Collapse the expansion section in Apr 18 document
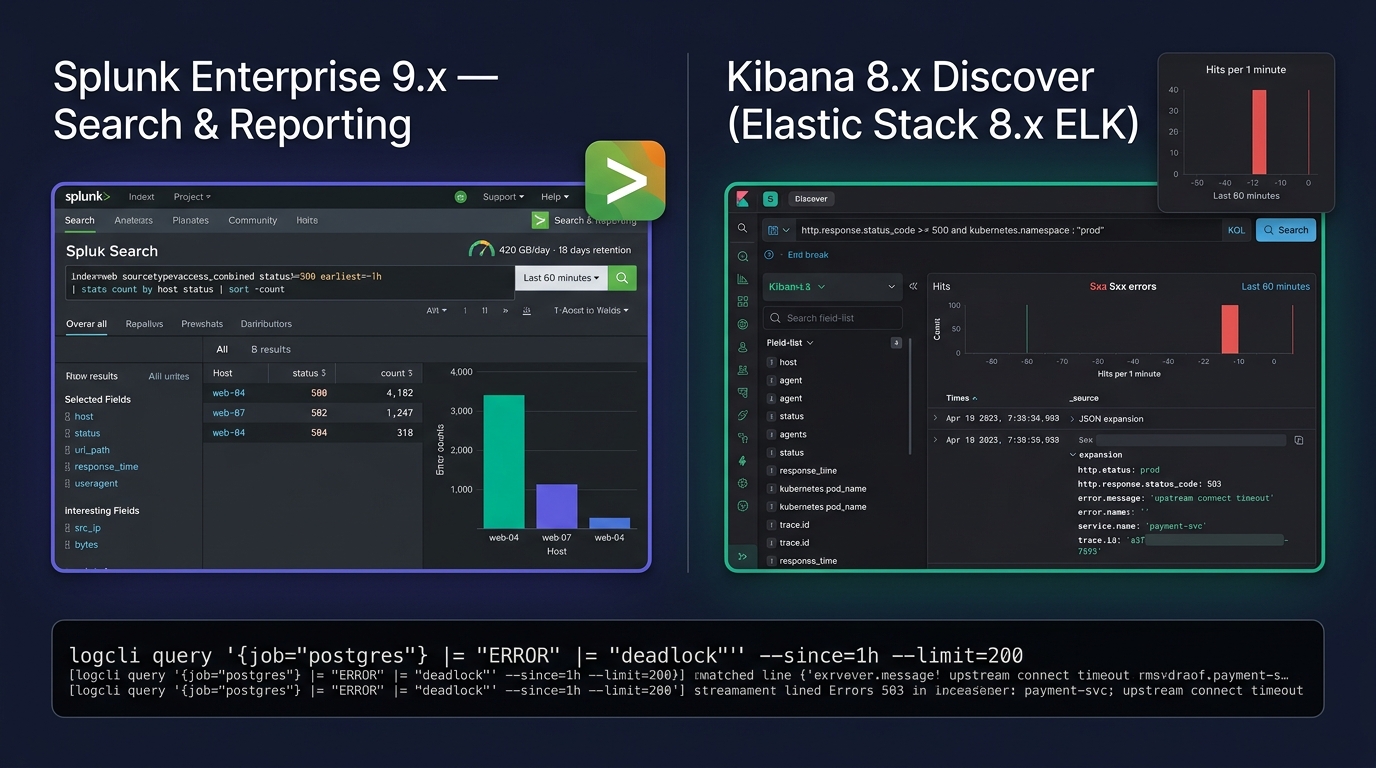 point(1073,455)
